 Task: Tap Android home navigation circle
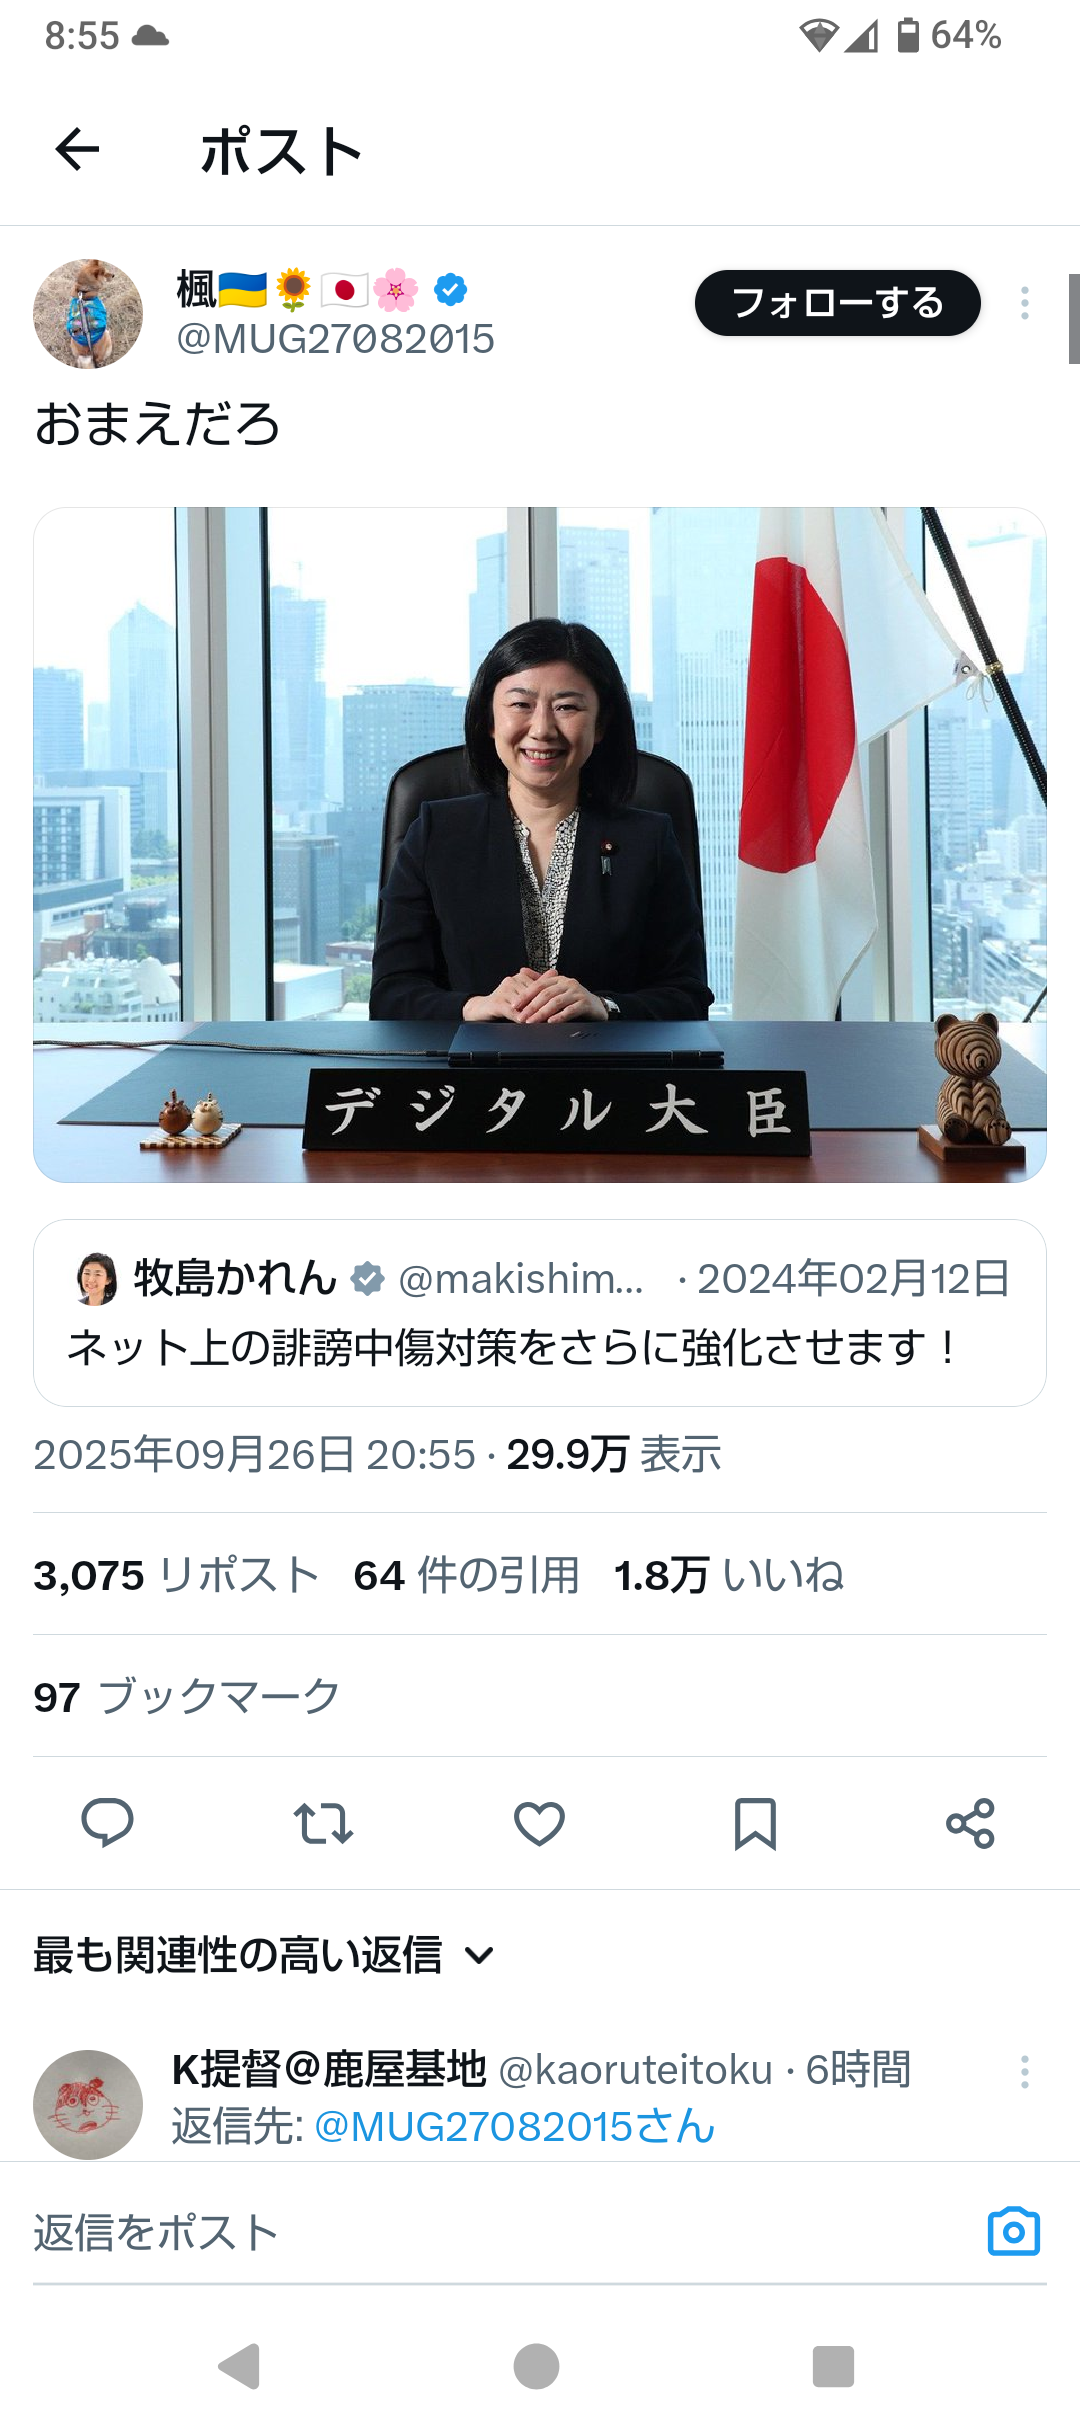click(x=537, y=2366)
